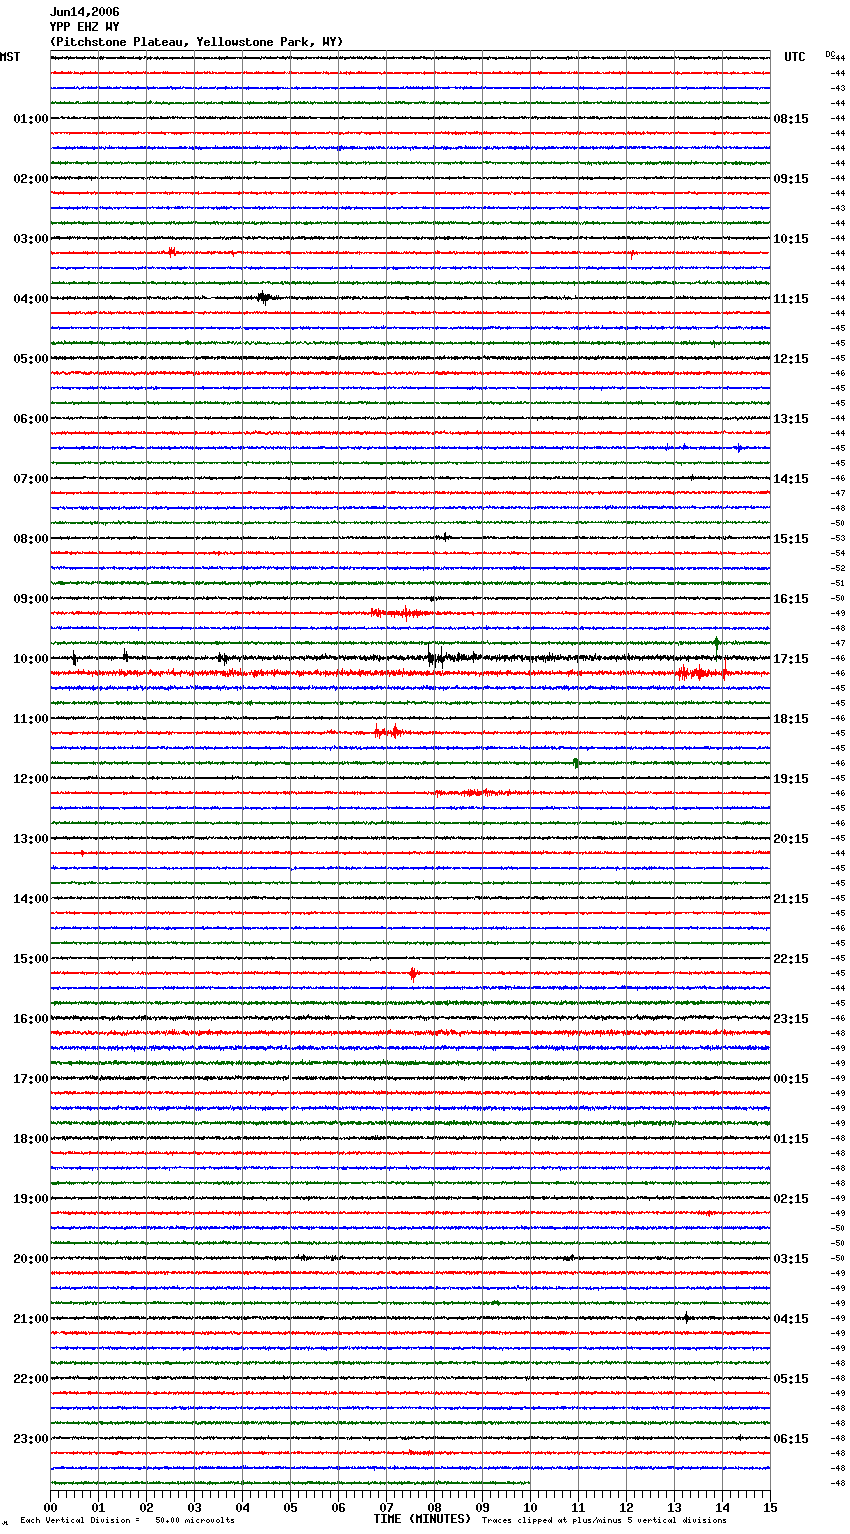Click the 23:15 UTC time label
Screen dimensions: 850x1534
[x=791, y=1019]
